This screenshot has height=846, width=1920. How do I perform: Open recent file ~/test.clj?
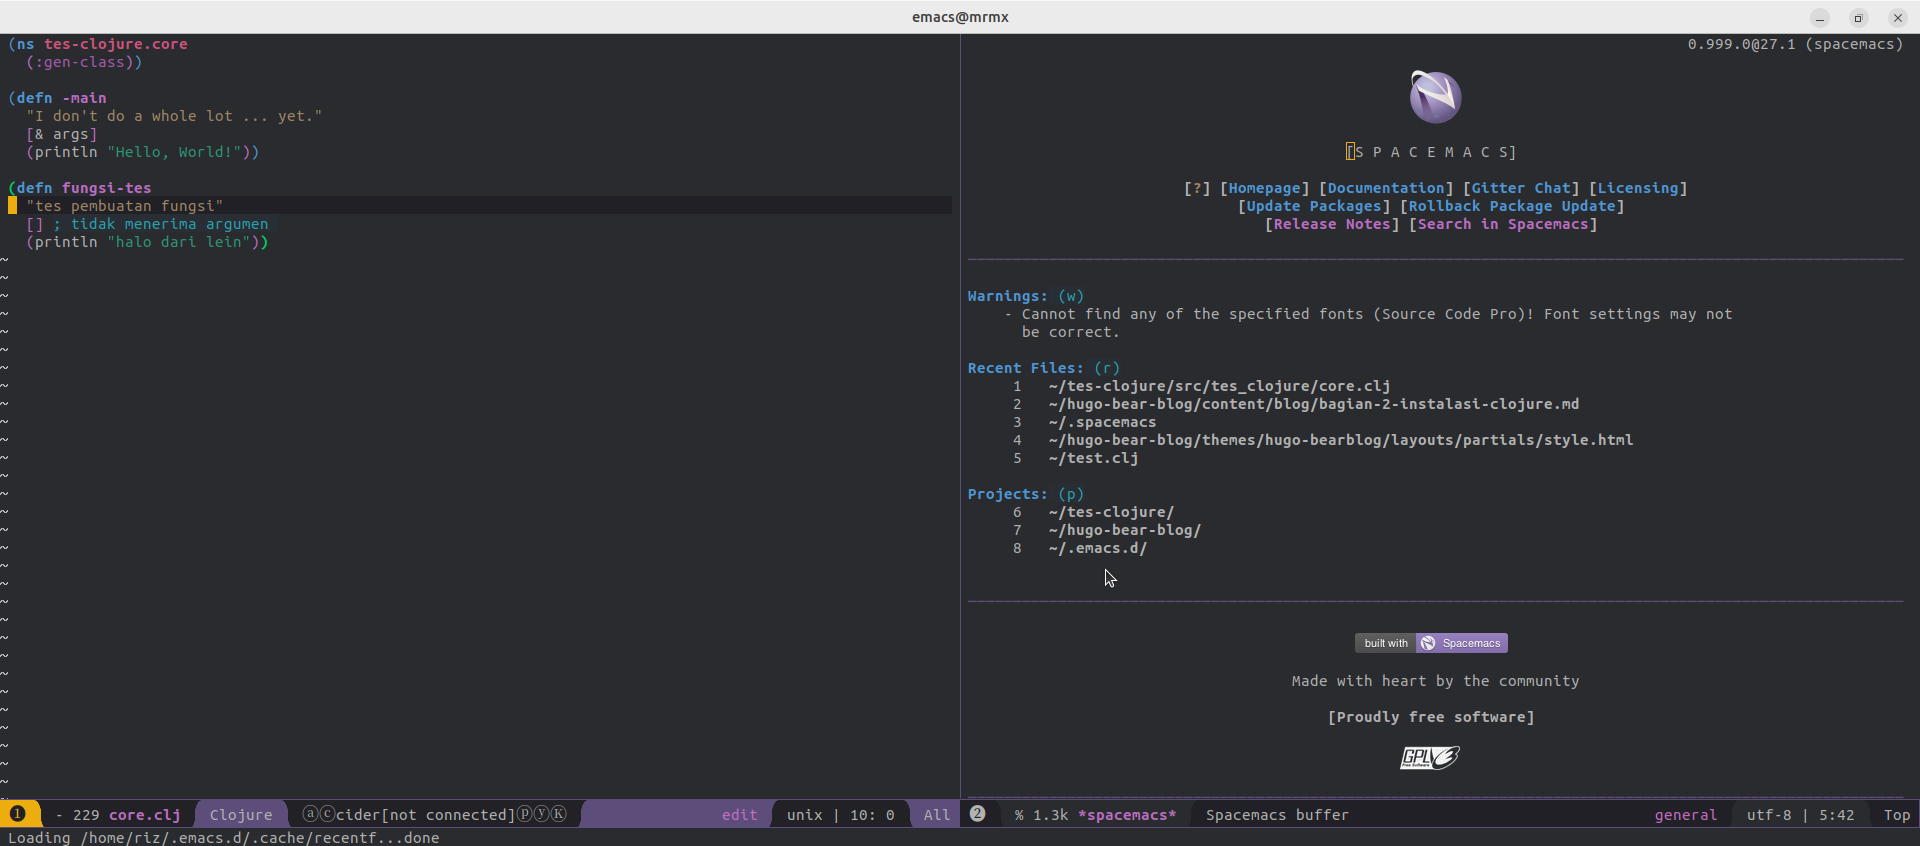pos(1093,458)
